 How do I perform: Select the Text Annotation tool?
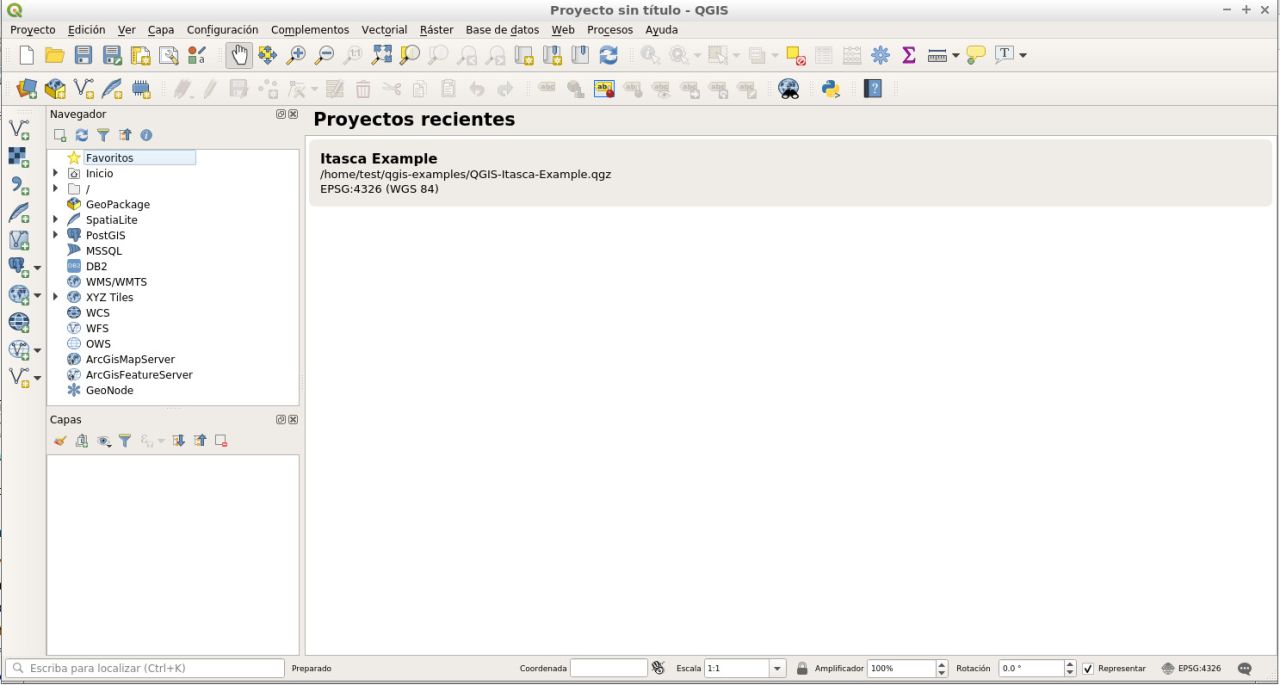pyautogui.click(x=1005, y=55)
